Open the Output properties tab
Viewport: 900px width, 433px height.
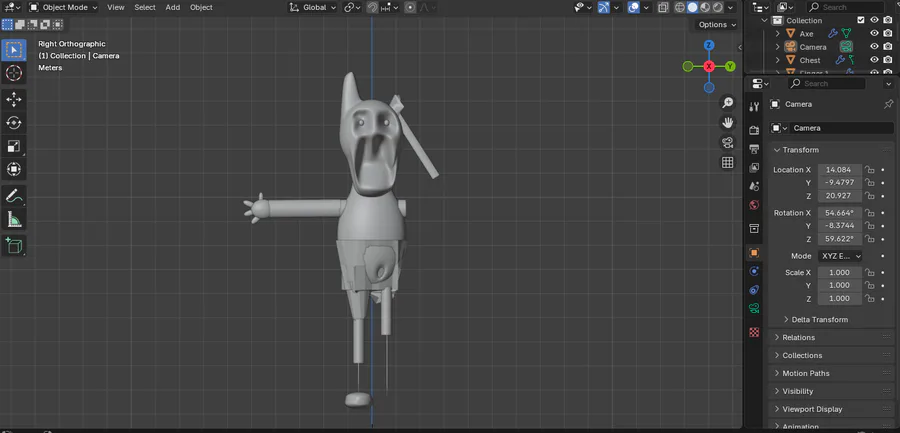click(754, 149)
